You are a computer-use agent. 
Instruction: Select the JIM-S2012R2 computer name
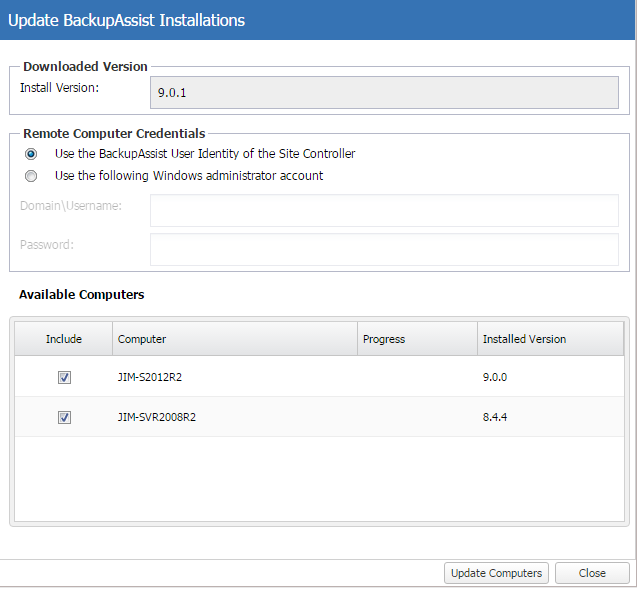[150, 377]
